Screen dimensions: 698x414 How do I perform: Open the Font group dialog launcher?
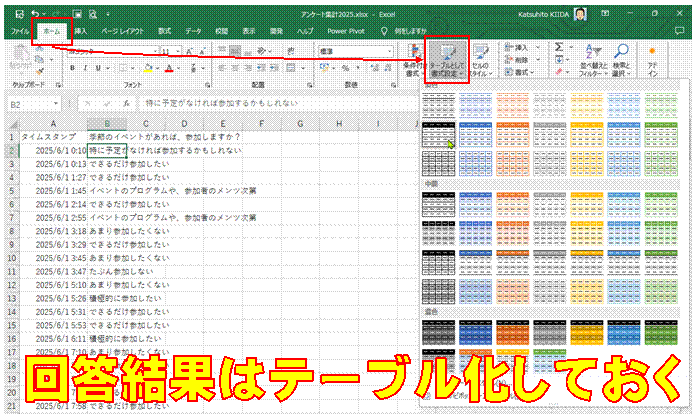pos(208,85)
